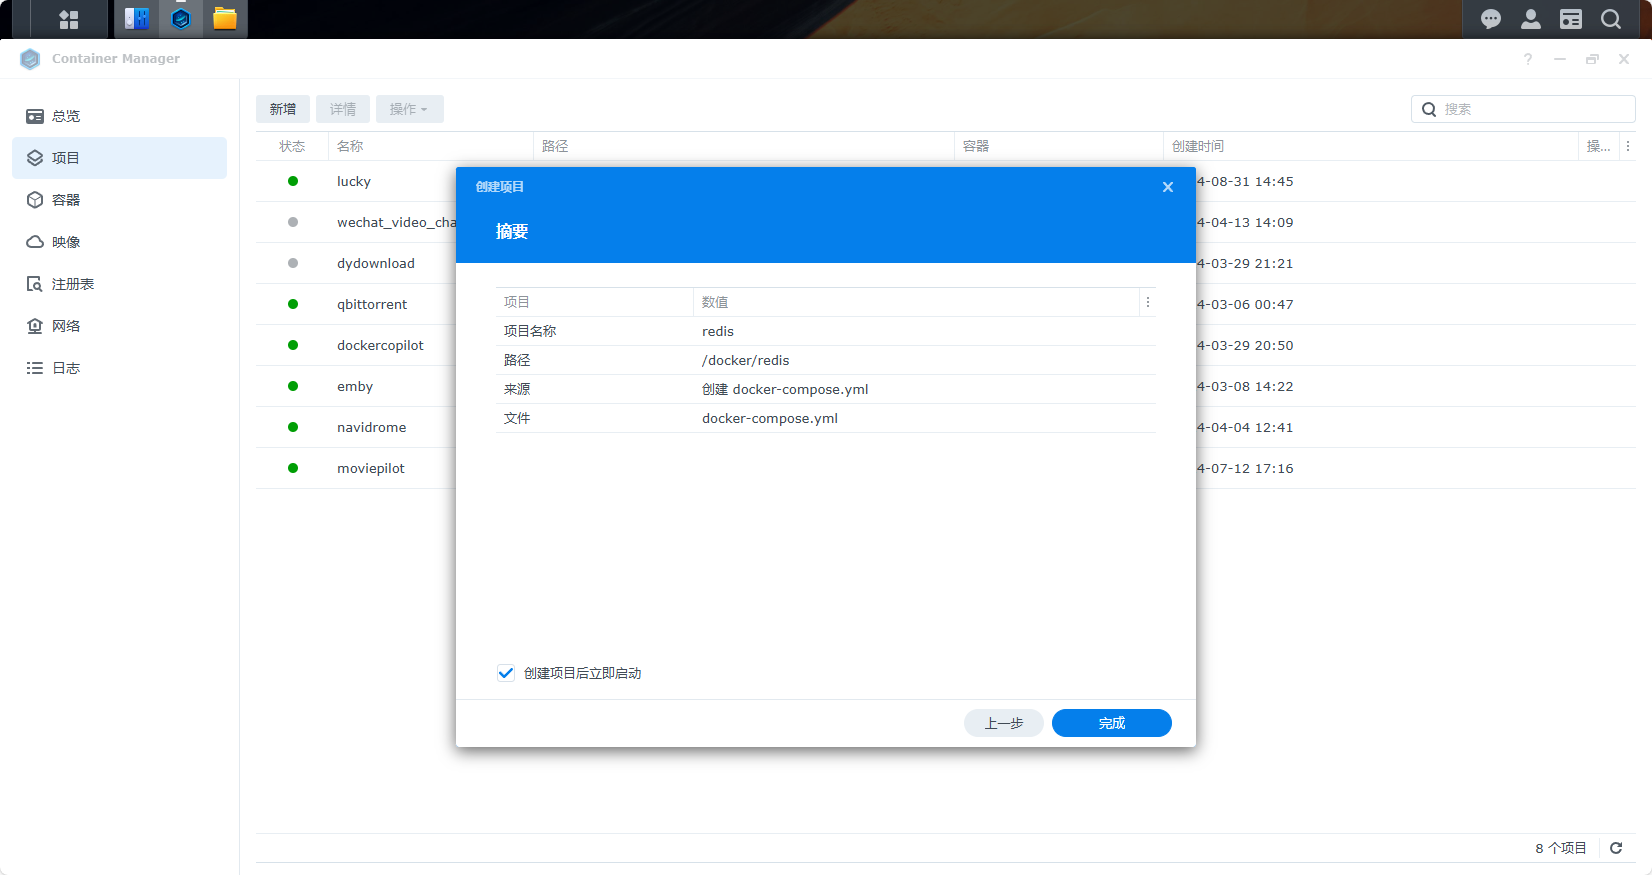
Task: Open the widgets panel icon
Action: 1571,19
